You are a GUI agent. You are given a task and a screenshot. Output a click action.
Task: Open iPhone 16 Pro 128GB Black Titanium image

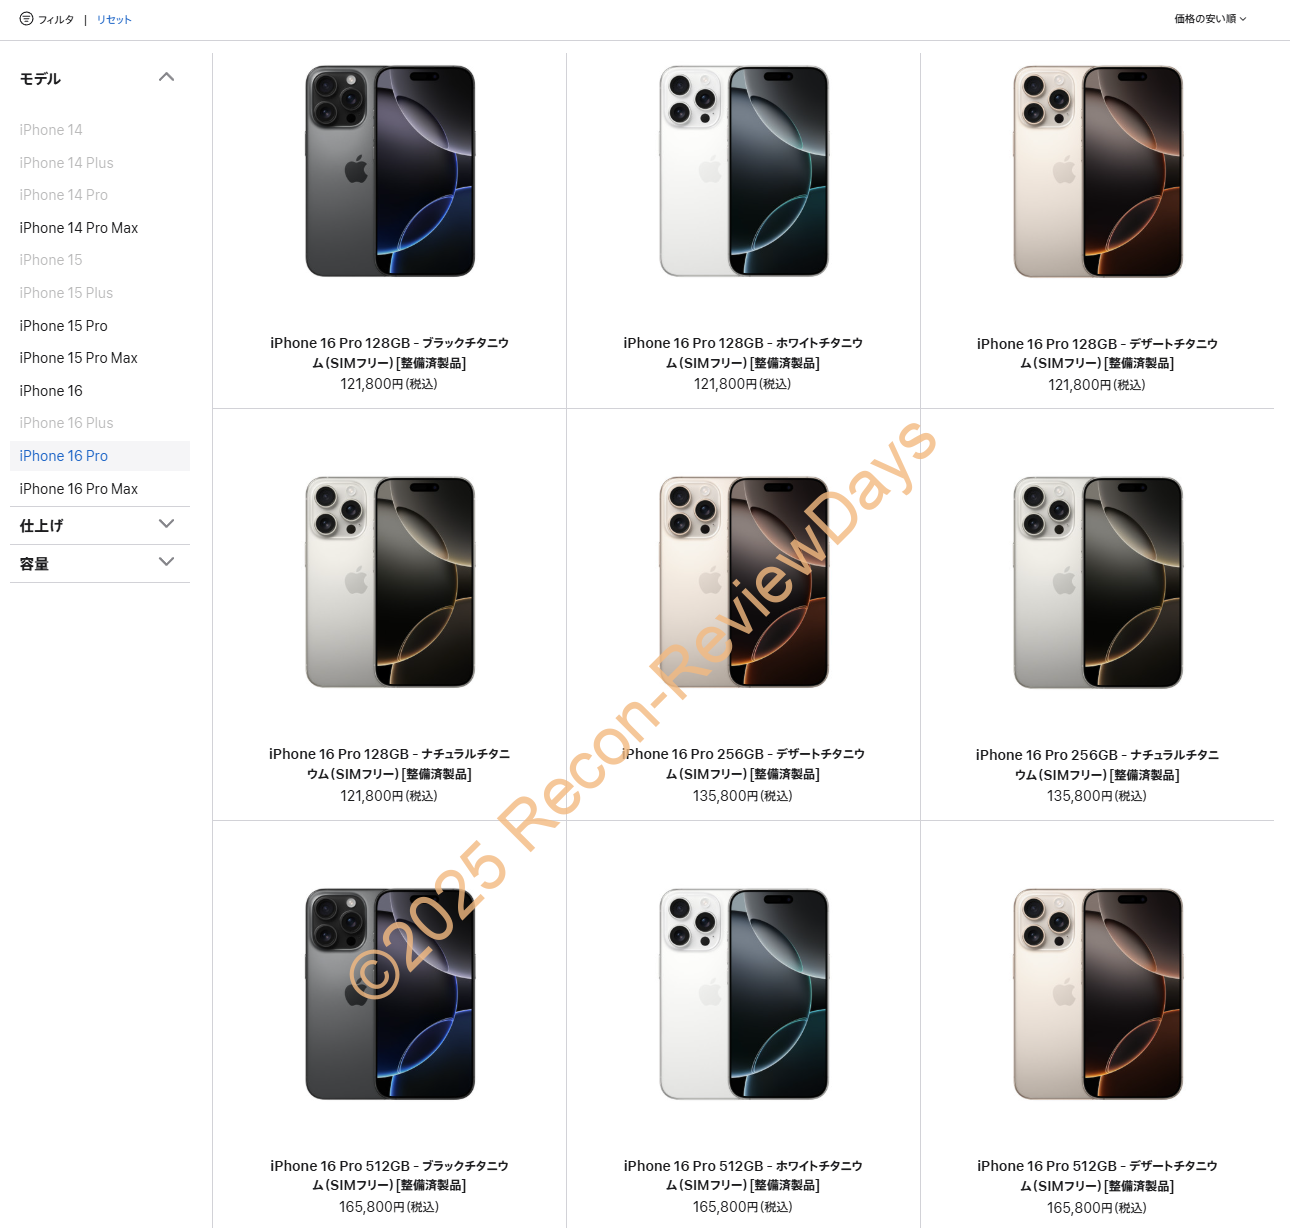(390, 171)
